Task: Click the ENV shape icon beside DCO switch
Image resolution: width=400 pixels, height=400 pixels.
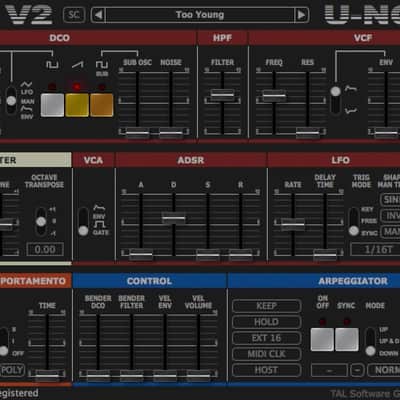Action: 27,109
